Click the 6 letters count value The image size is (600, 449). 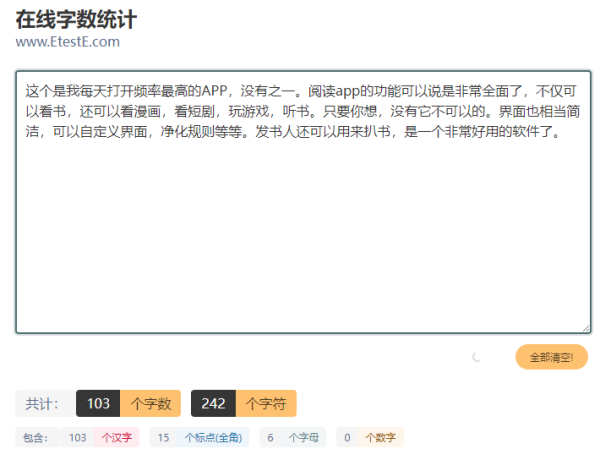(270, 437)
